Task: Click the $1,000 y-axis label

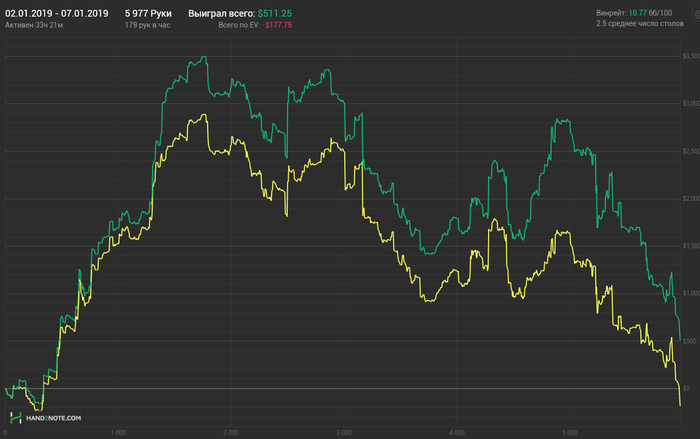Action: coord(691,293)
